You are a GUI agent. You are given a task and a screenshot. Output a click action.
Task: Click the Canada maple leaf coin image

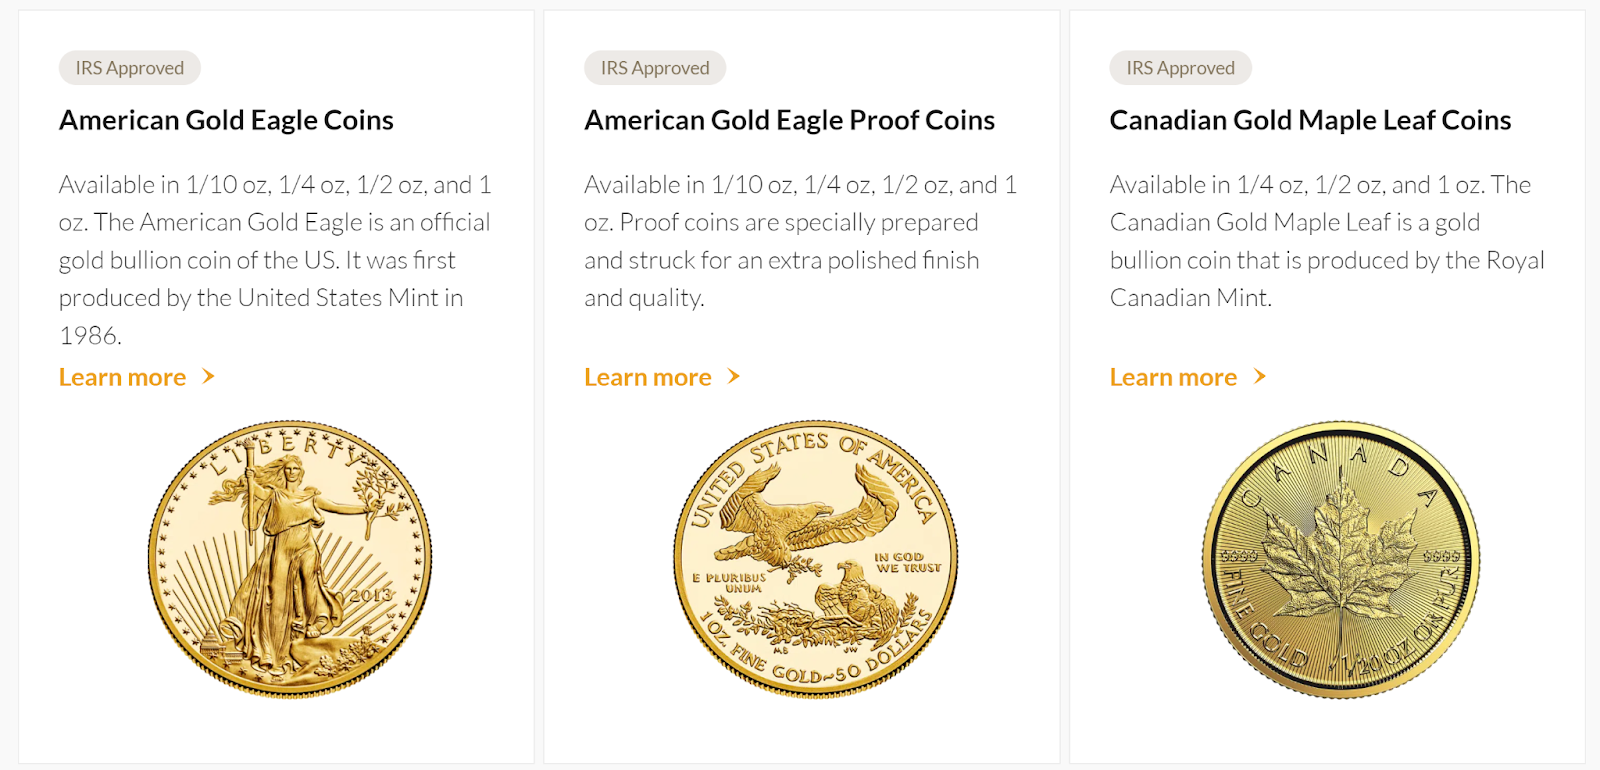[1341, 558]
